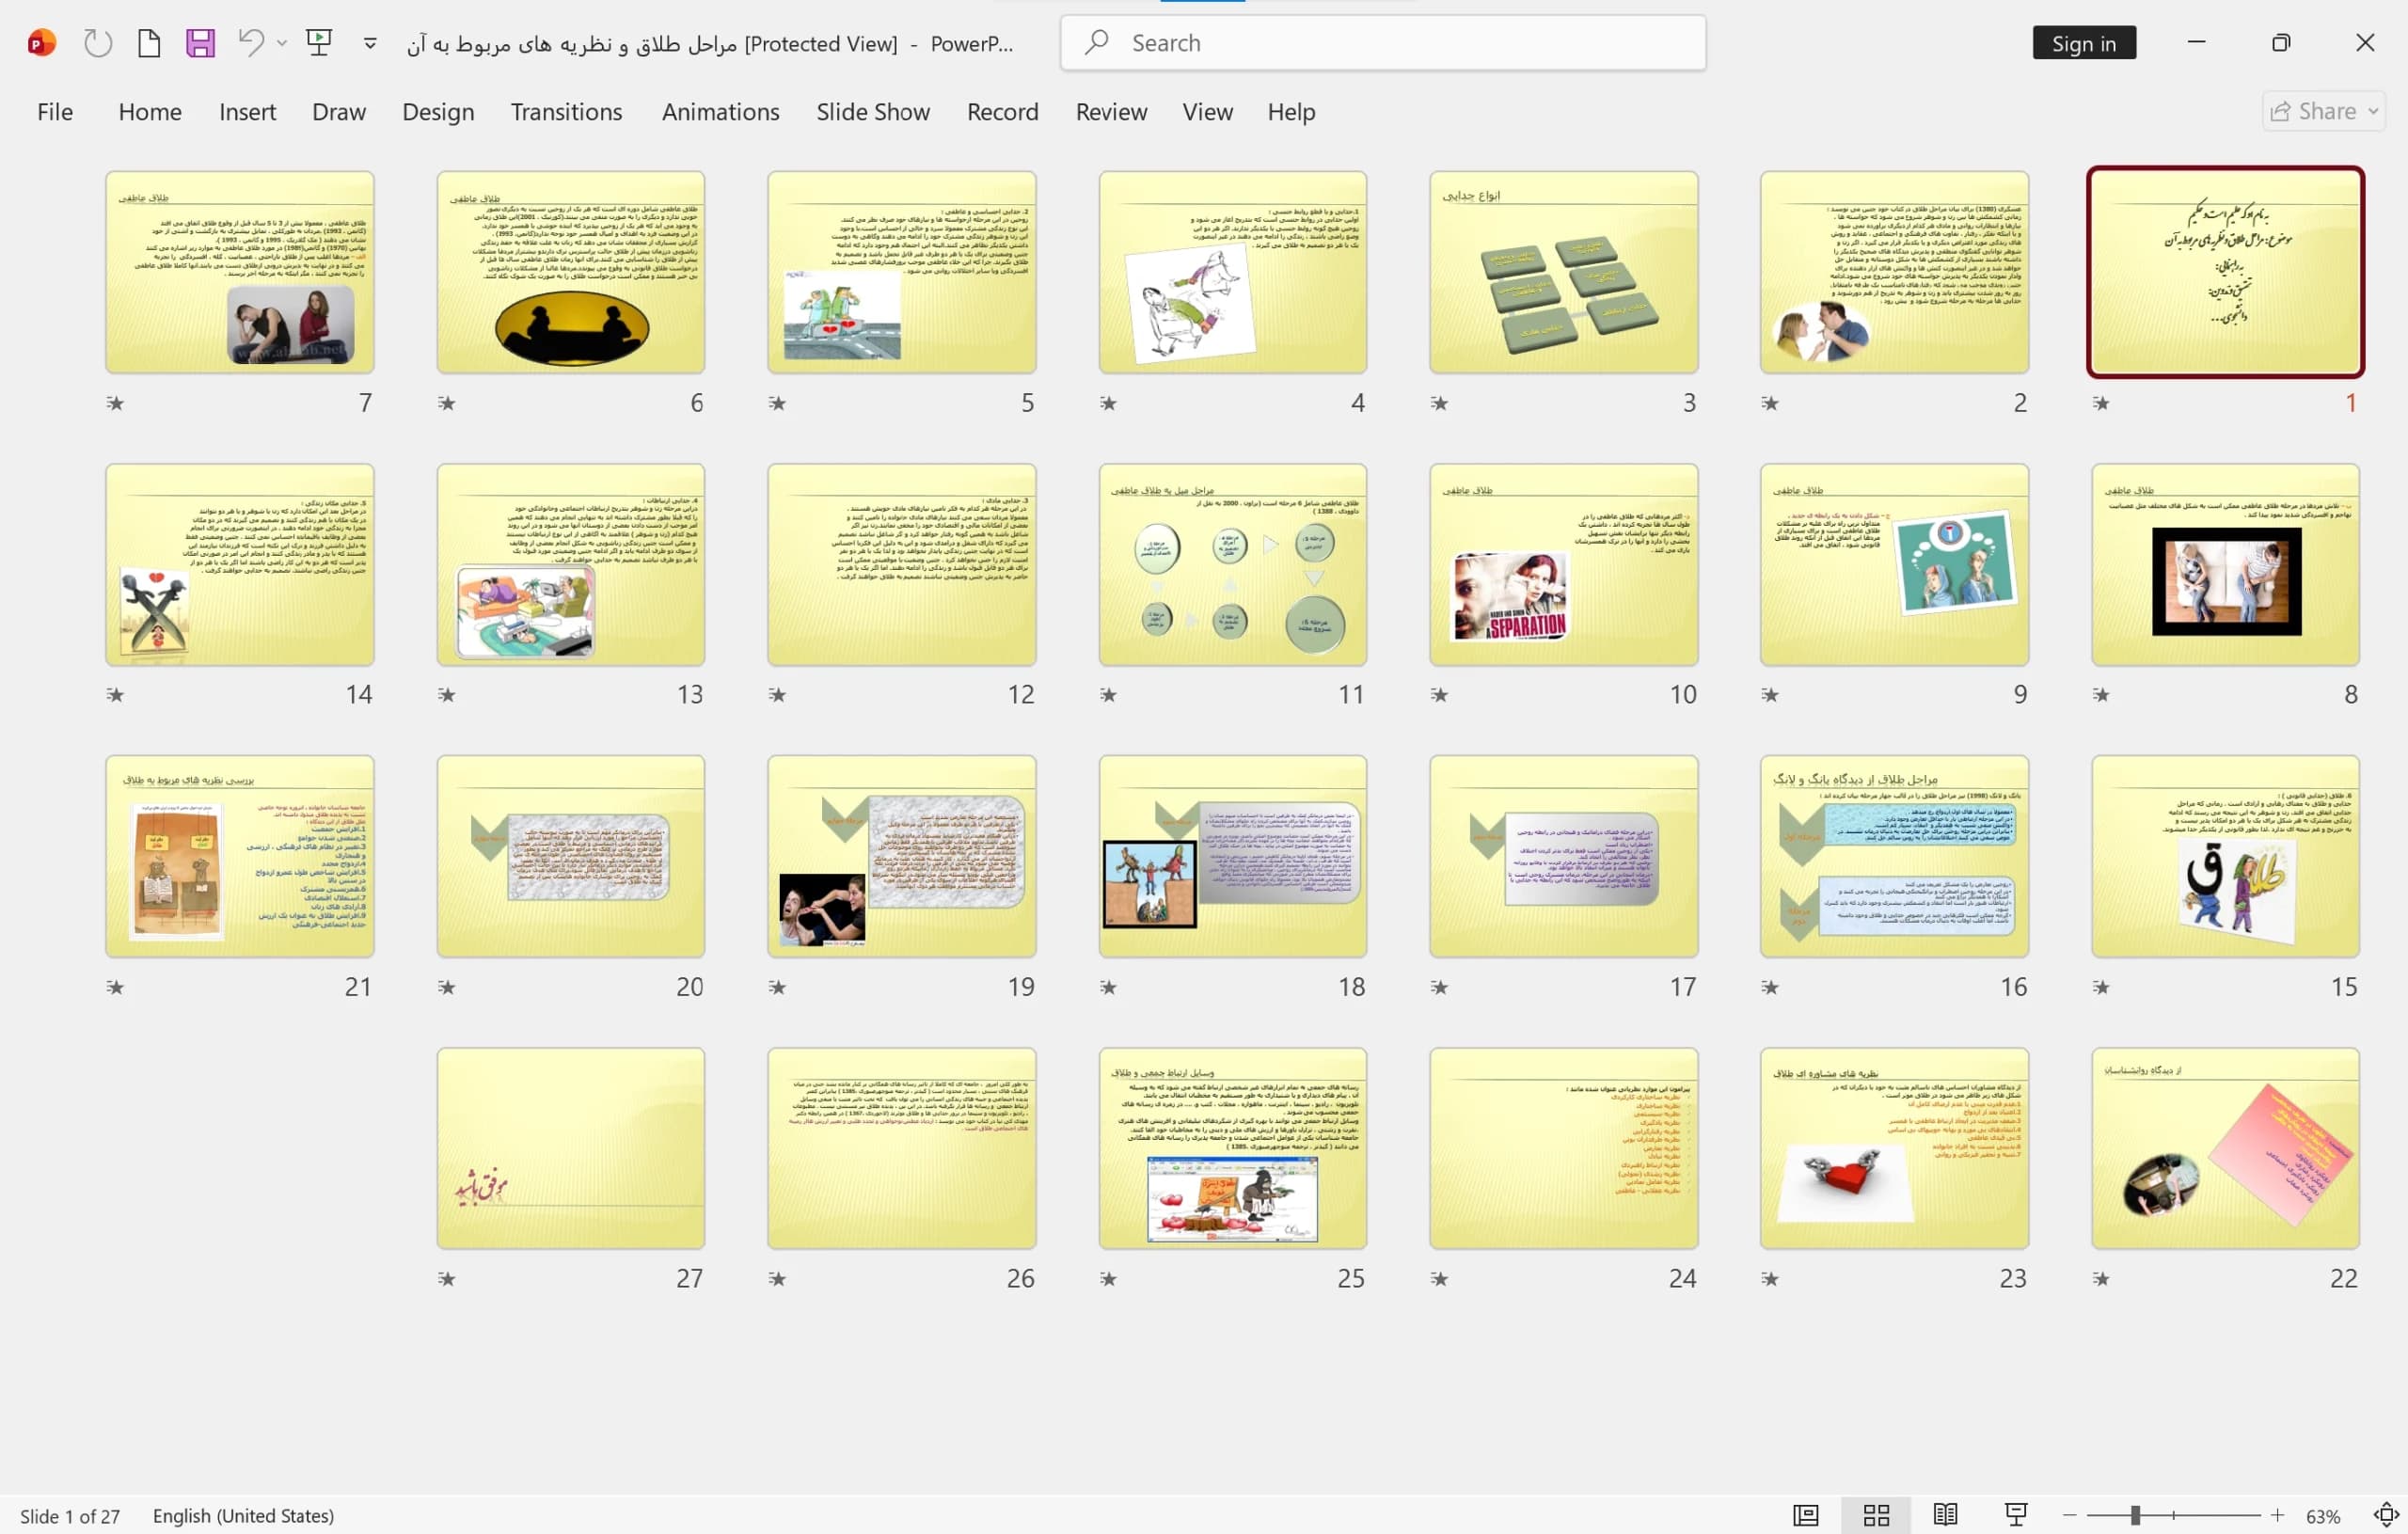Image resolution: width=2408 pixels, height=1534 pixels.
Task: Select slide 23 thumbnail with broken heart
Action: [x=1894, y=1148]
